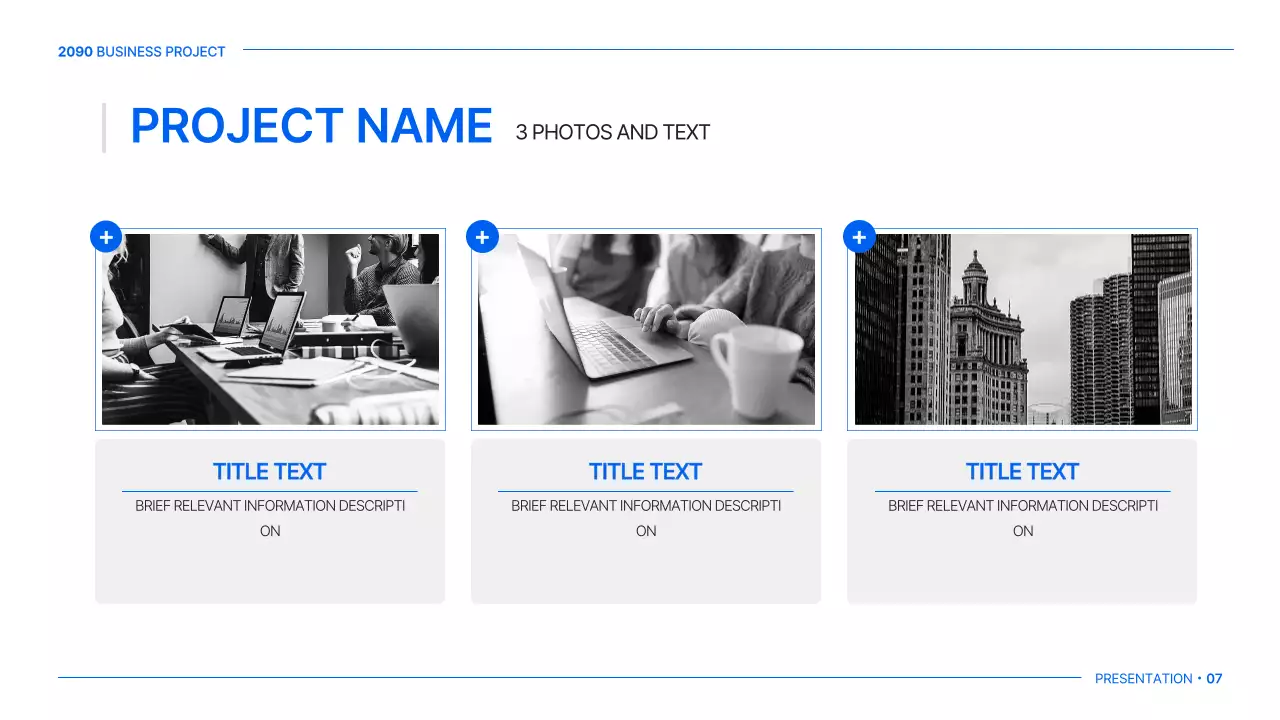Image resolution: width=1280 pixels, height=720 pixels.
Task: Select the description text in the left card
Action: tap(270, 517)
